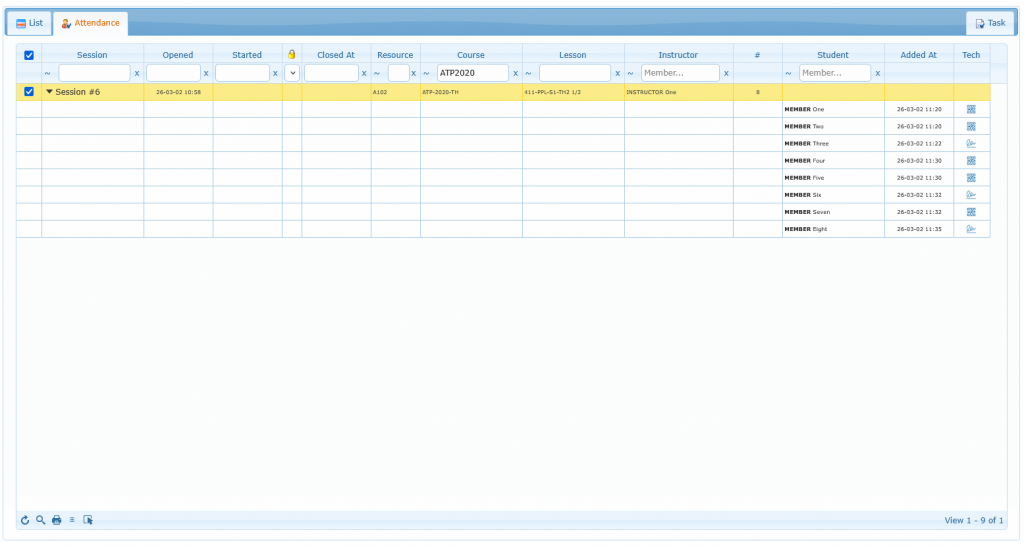Switch to the List tab
The width and height of the screenshot is (1024, 547).
tap(29, 22)
